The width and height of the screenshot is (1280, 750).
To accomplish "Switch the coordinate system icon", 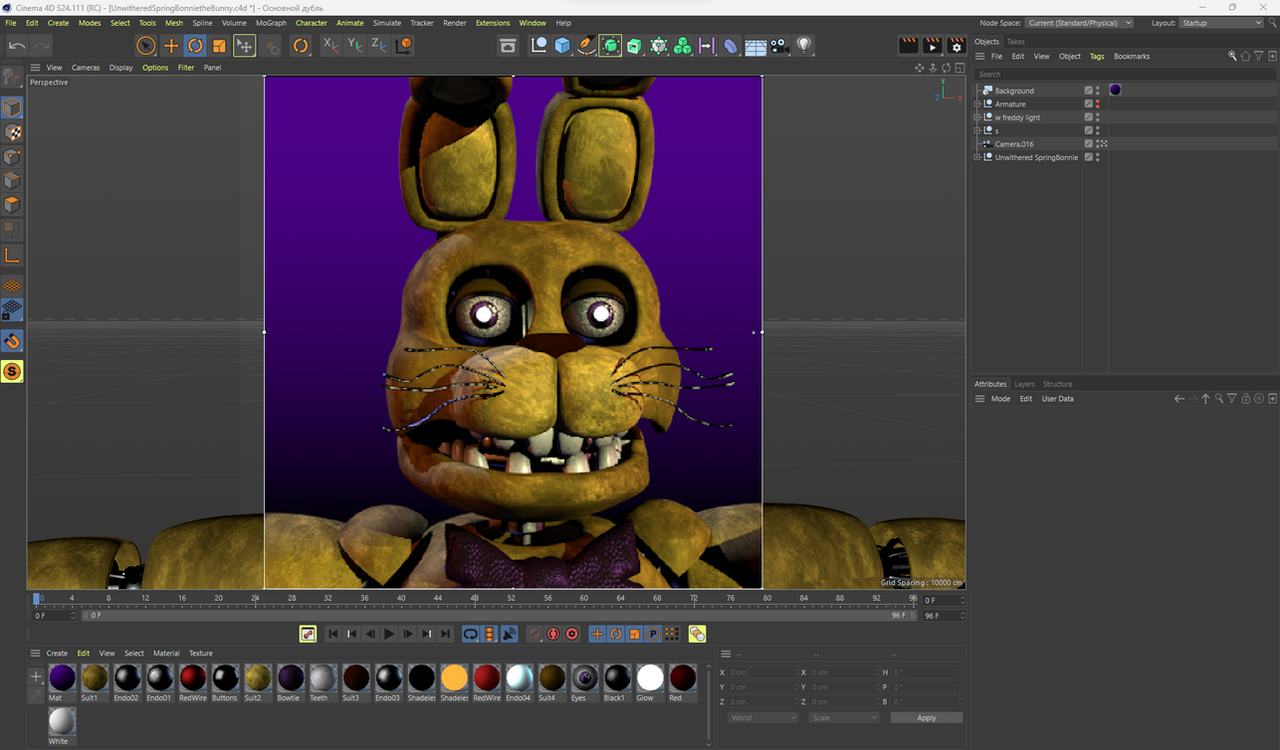I will tap(403, 45).
